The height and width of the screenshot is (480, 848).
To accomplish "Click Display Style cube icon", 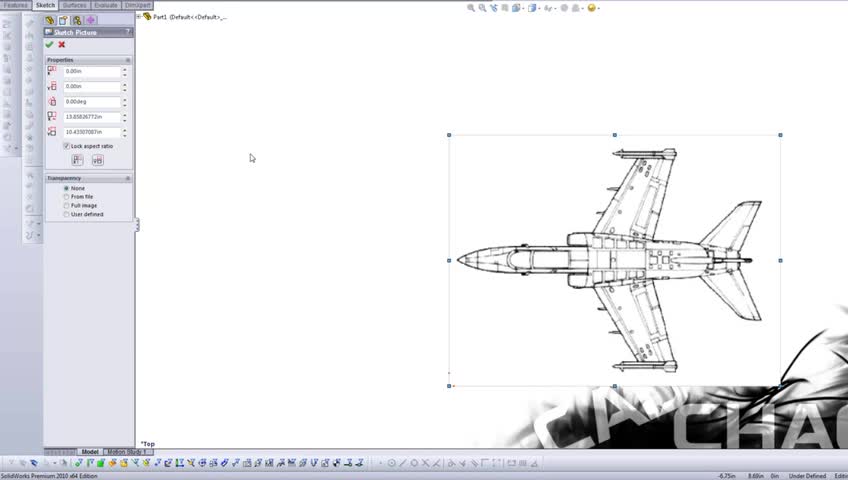I will point(532,8).
